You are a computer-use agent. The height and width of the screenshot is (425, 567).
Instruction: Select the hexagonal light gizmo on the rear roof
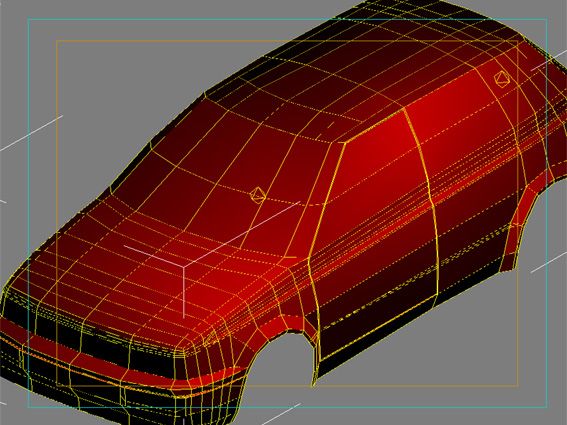(502, 79)
